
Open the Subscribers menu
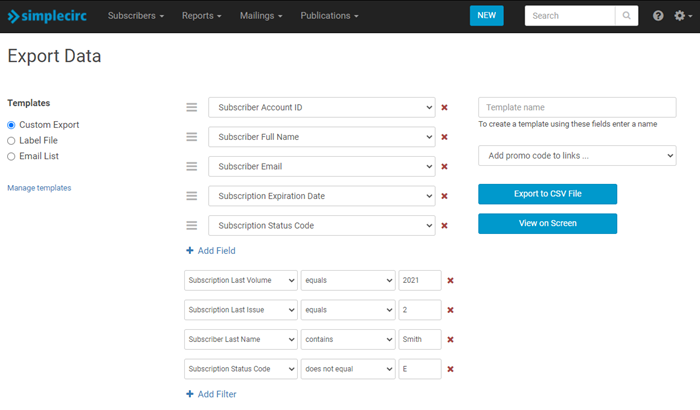pyautogui.click(x=135, y=16)
